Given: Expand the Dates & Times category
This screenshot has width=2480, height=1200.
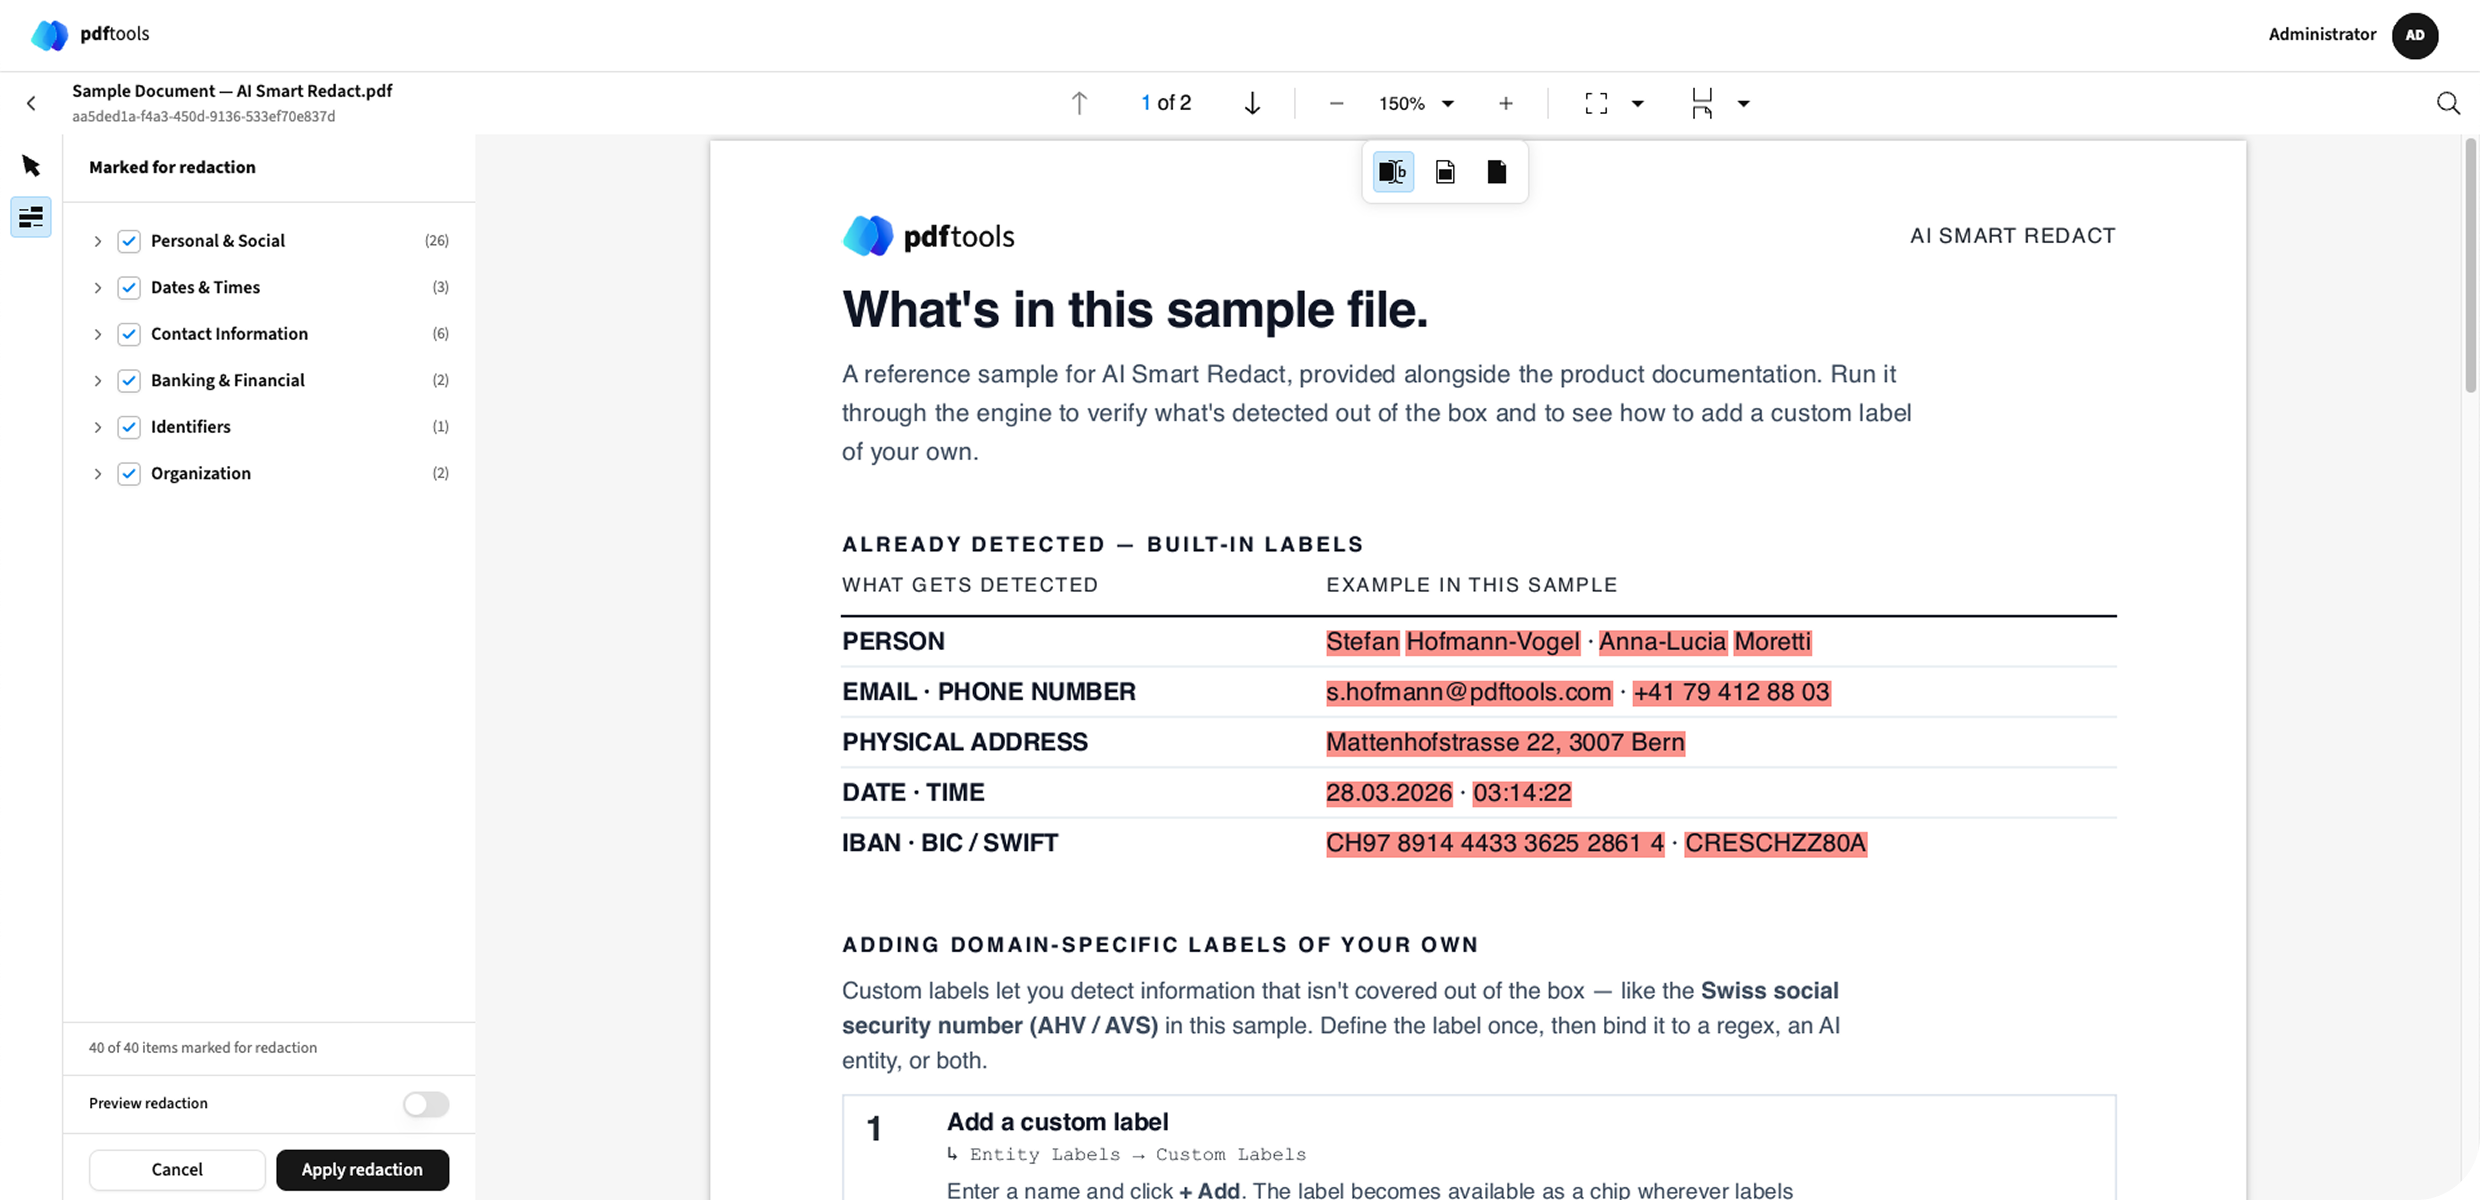Looking at the screenshot, I should pyautogui.click(x=98, y=288).
